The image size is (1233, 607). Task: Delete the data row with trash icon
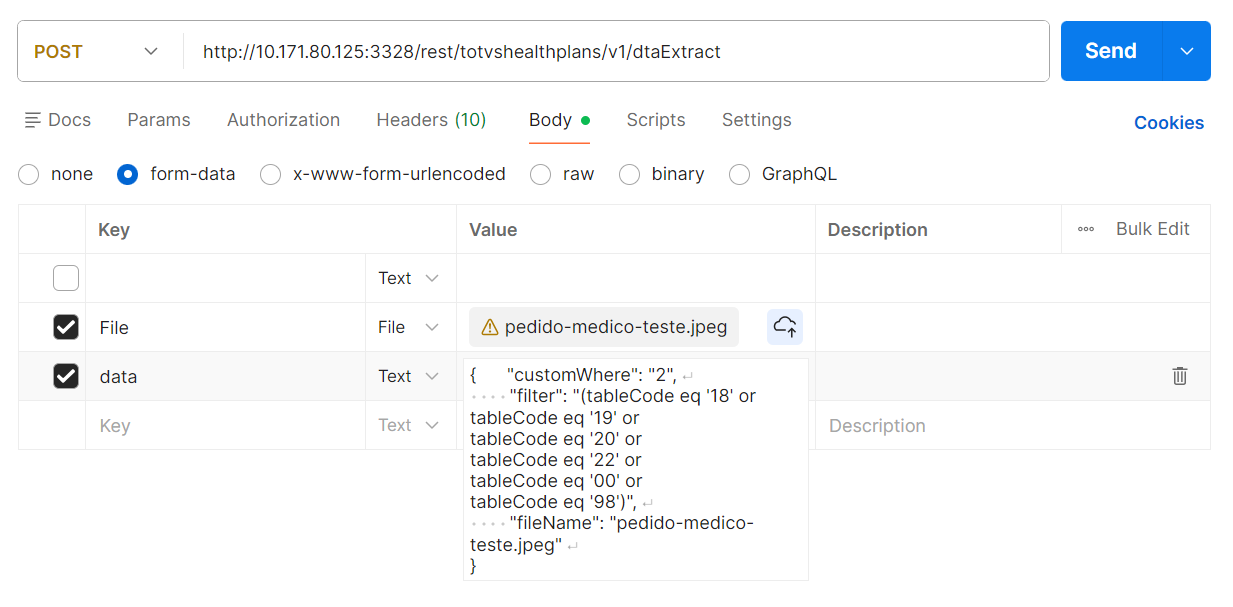point(1180,376)
